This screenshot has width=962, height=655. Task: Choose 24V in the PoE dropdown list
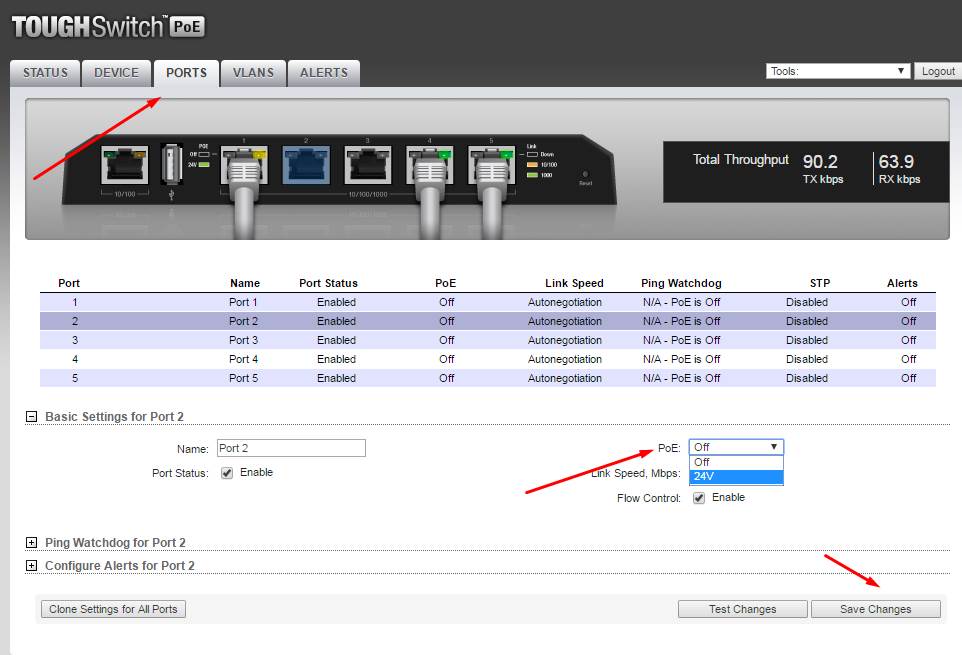point(736,476)
